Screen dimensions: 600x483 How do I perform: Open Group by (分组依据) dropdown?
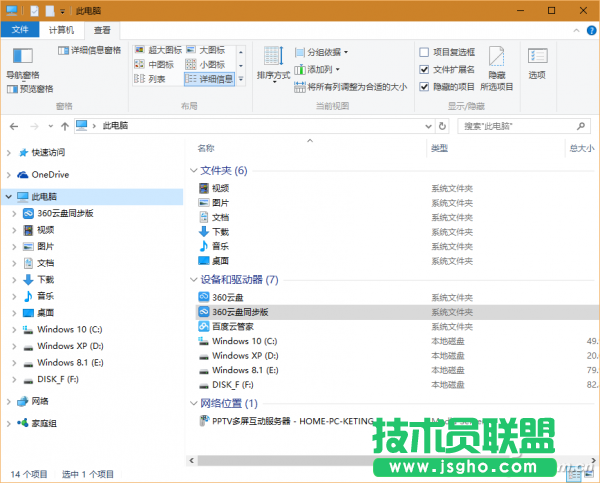tap(321, 52)
